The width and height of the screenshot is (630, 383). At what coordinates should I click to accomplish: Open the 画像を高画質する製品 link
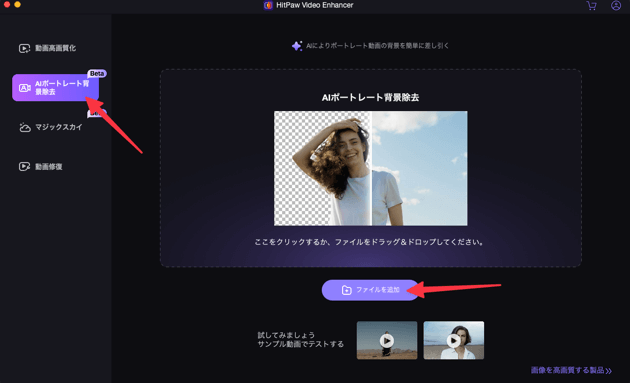pos(571,370)
